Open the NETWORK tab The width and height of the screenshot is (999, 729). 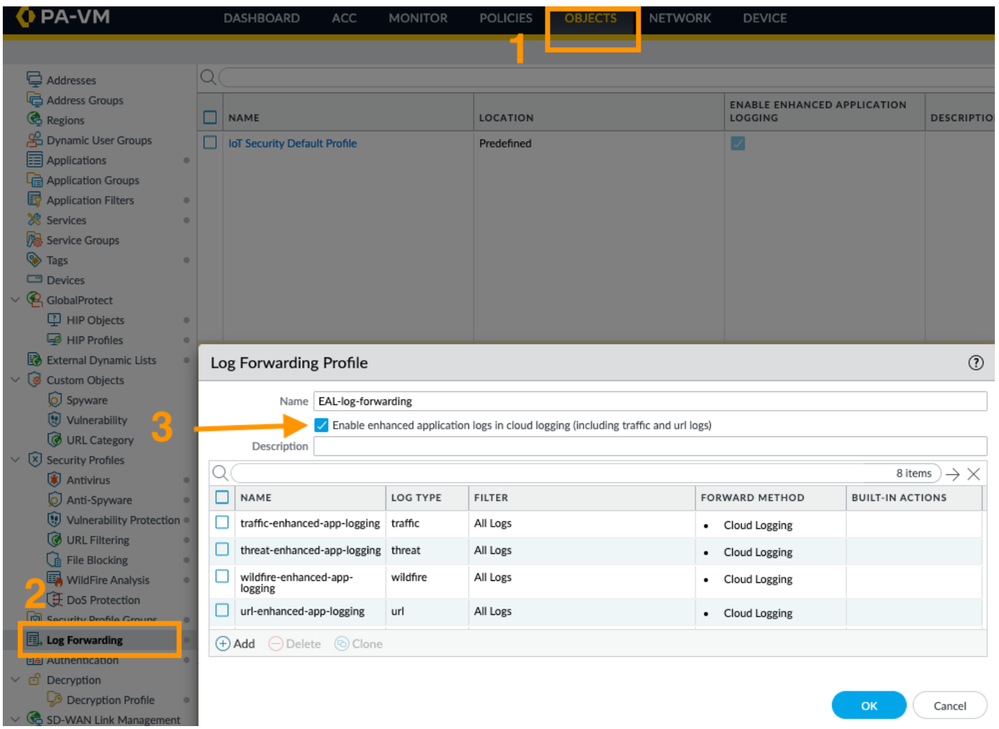[680, 18]
